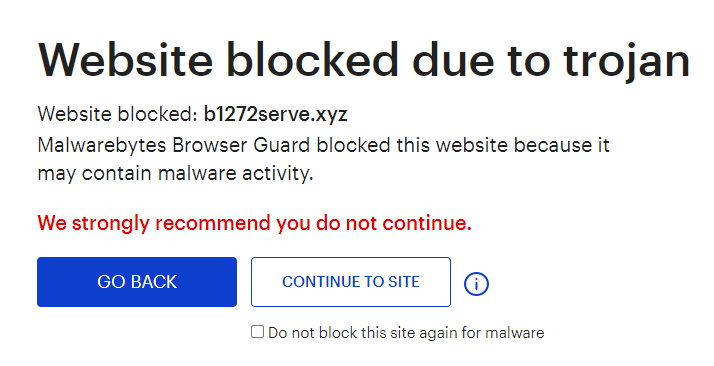Screen dimensions: 714x366
Task: Click the word 'Website' in the main heading
Action: click(126, 60)
